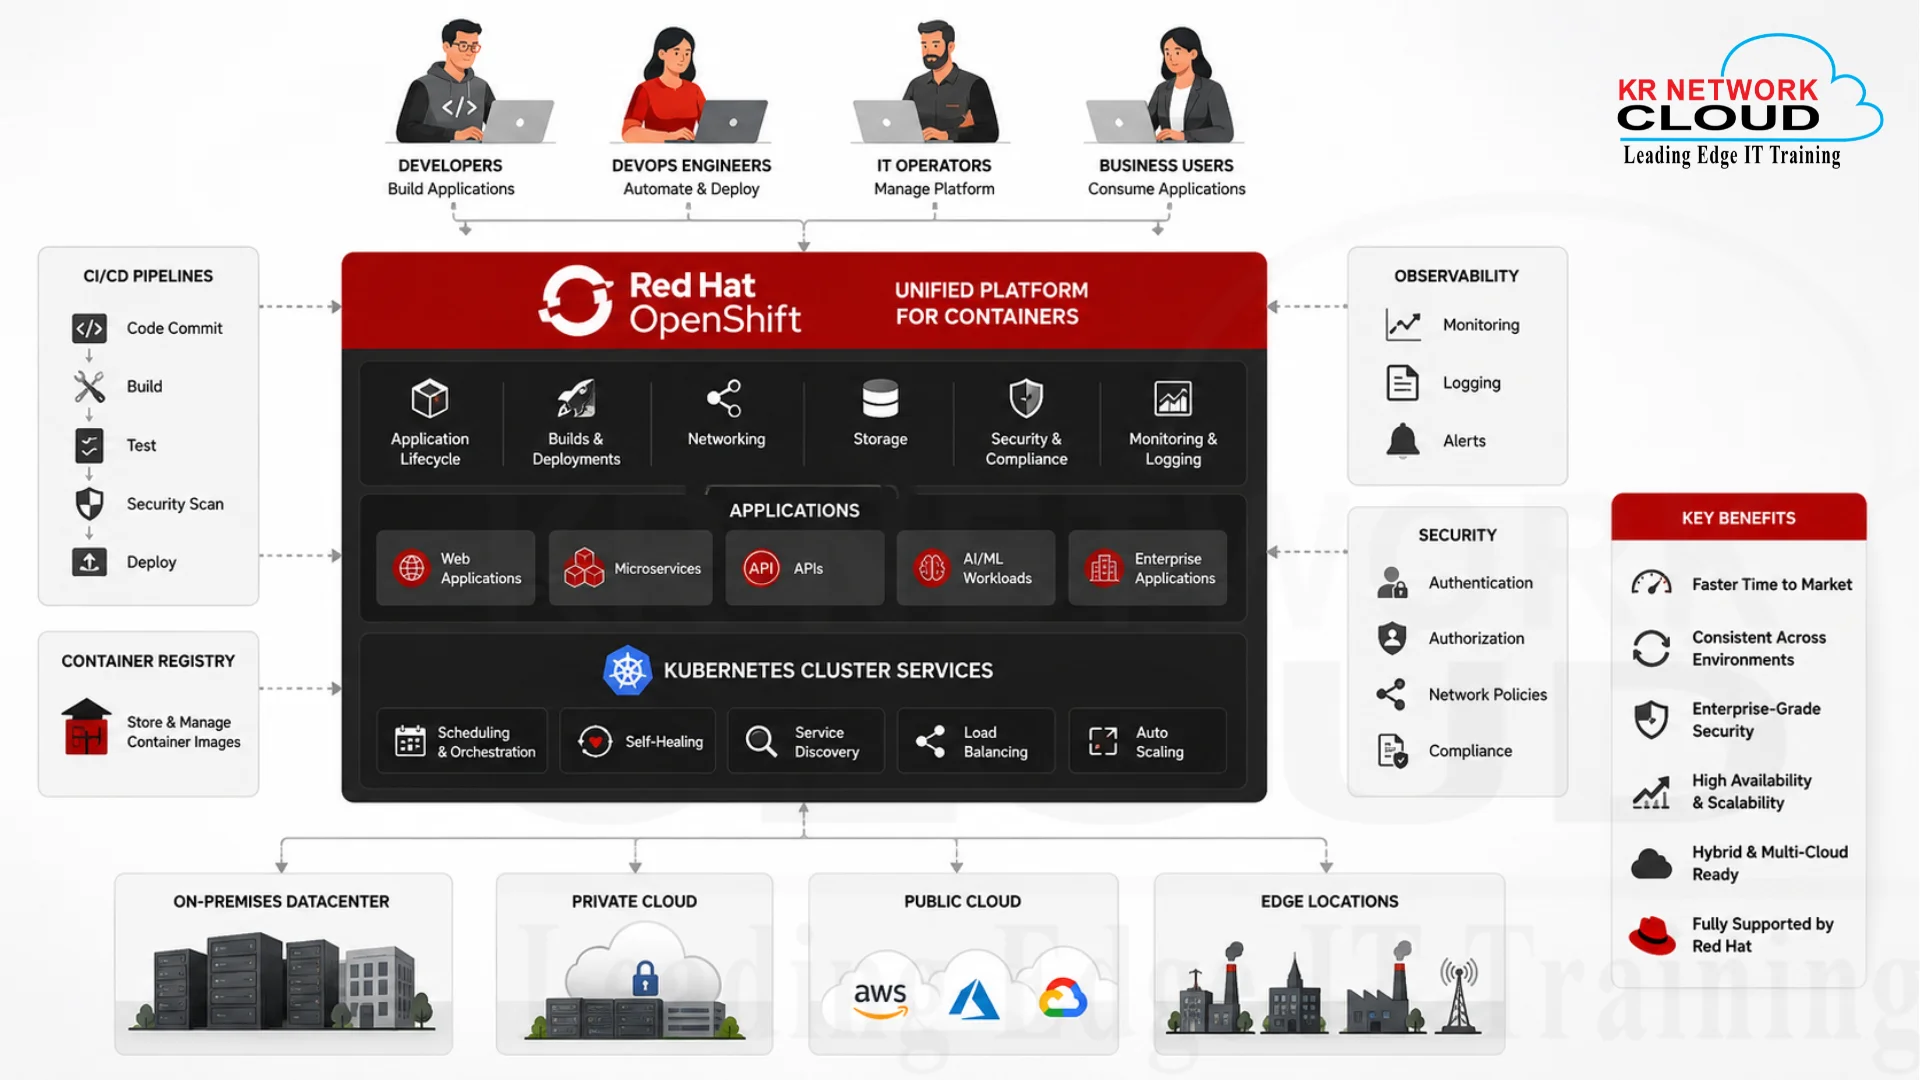Viewport: 1920px width, 1080px height.
Task: Click the Networking share icon
Action: tap(725, 398)
